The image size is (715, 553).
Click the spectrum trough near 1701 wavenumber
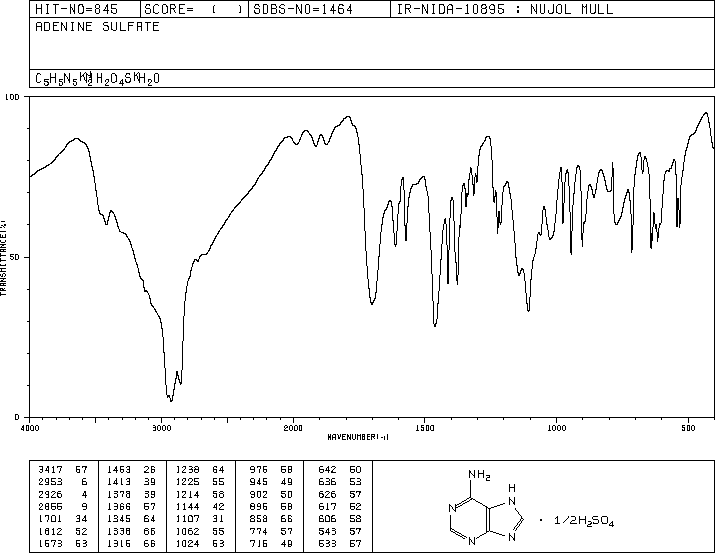click(x=372, y=304)
